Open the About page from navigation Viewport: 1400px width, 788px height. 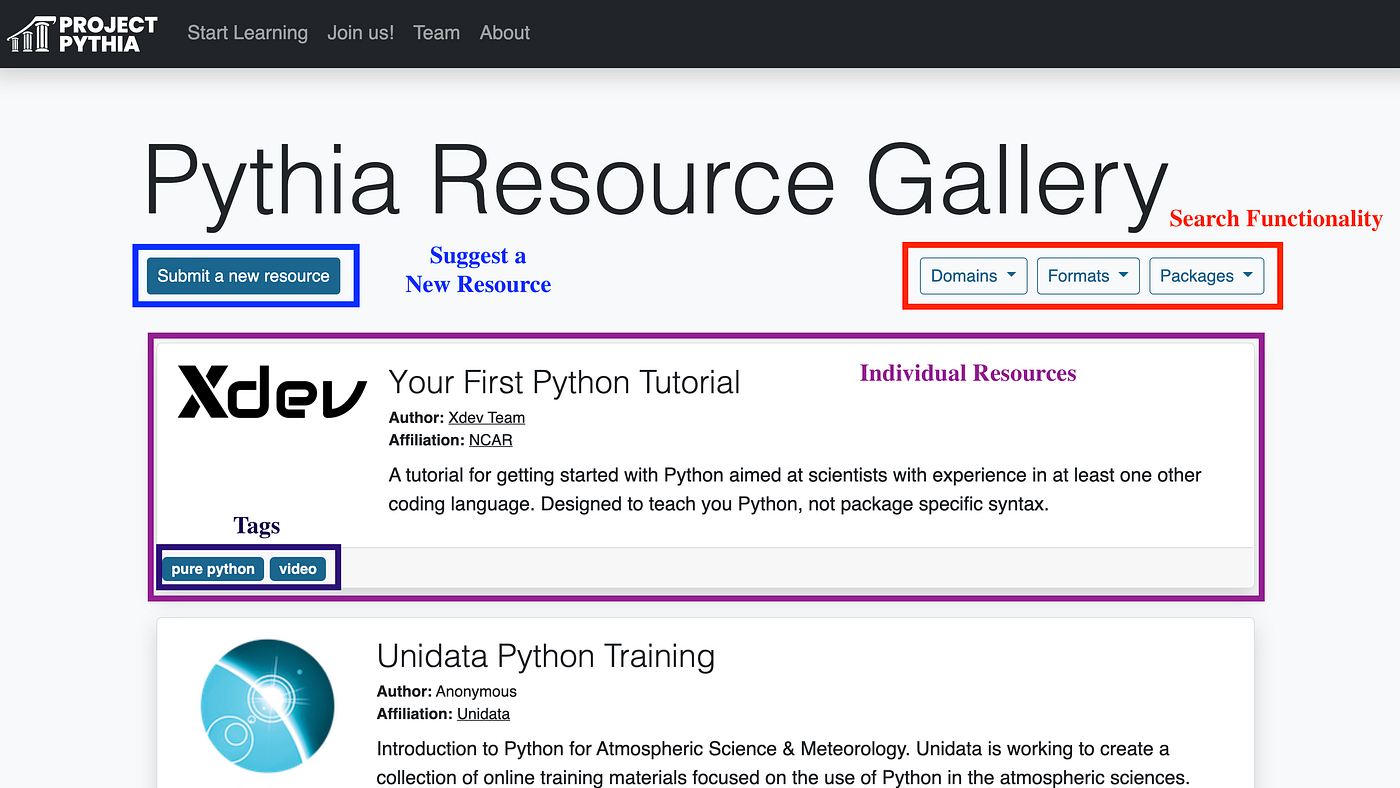coord(504,33)
